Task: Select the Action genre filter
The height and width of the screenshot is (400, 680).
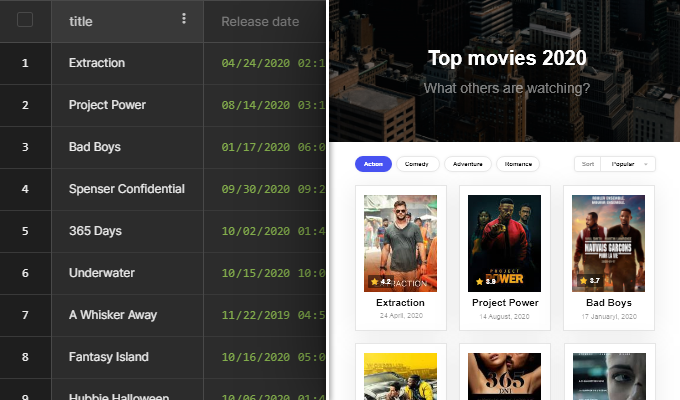Action: pos(373,164)
